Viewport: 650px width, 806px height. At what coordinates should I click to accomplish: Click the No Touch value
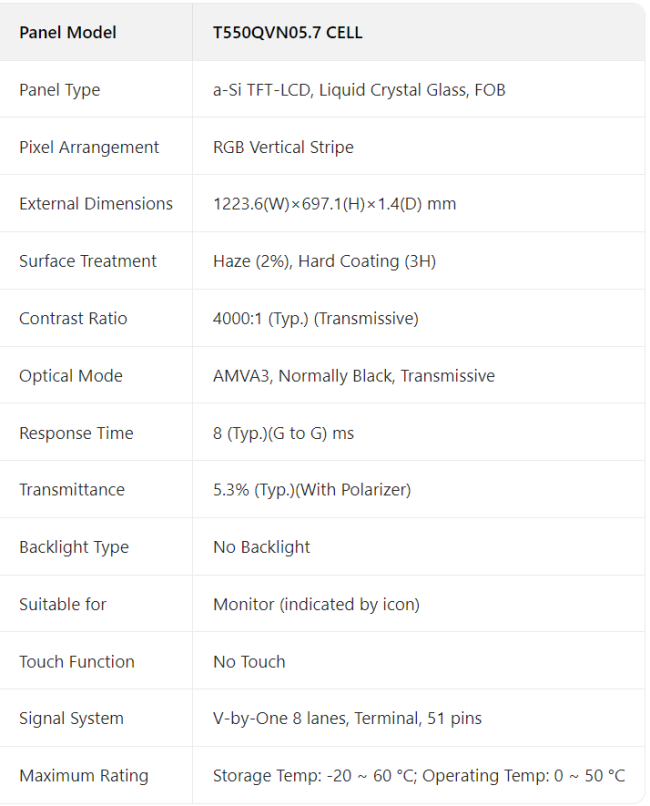coord(249,662)
